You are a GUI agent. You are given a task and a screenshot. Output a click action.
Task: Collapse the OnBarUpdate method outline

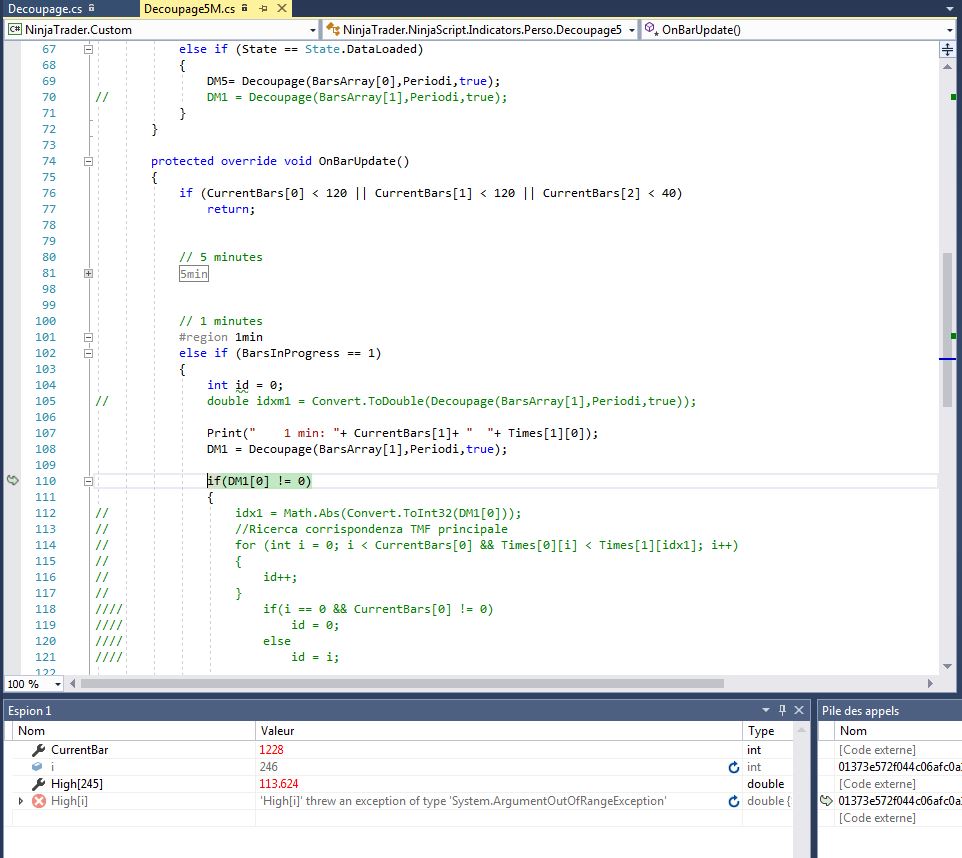point(88,161)
